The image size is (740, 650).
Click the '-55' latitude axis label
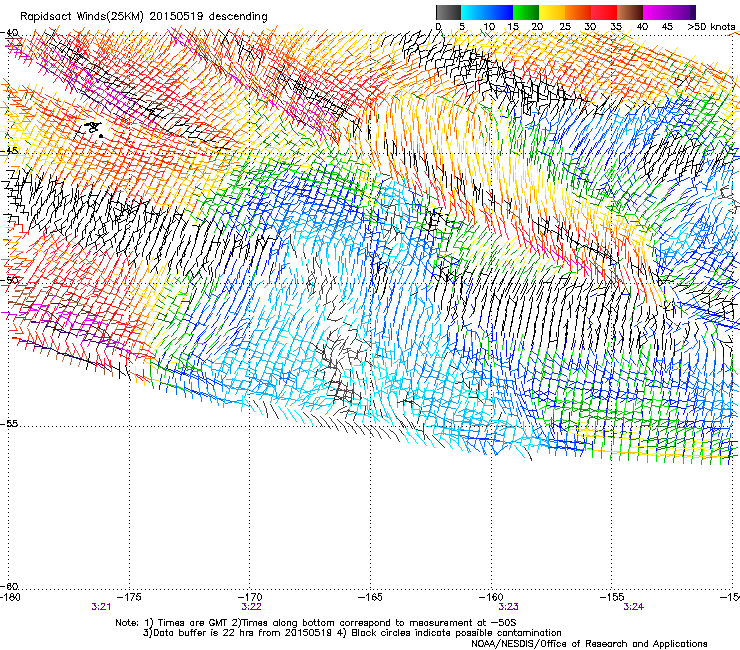[x=9, y=424]
